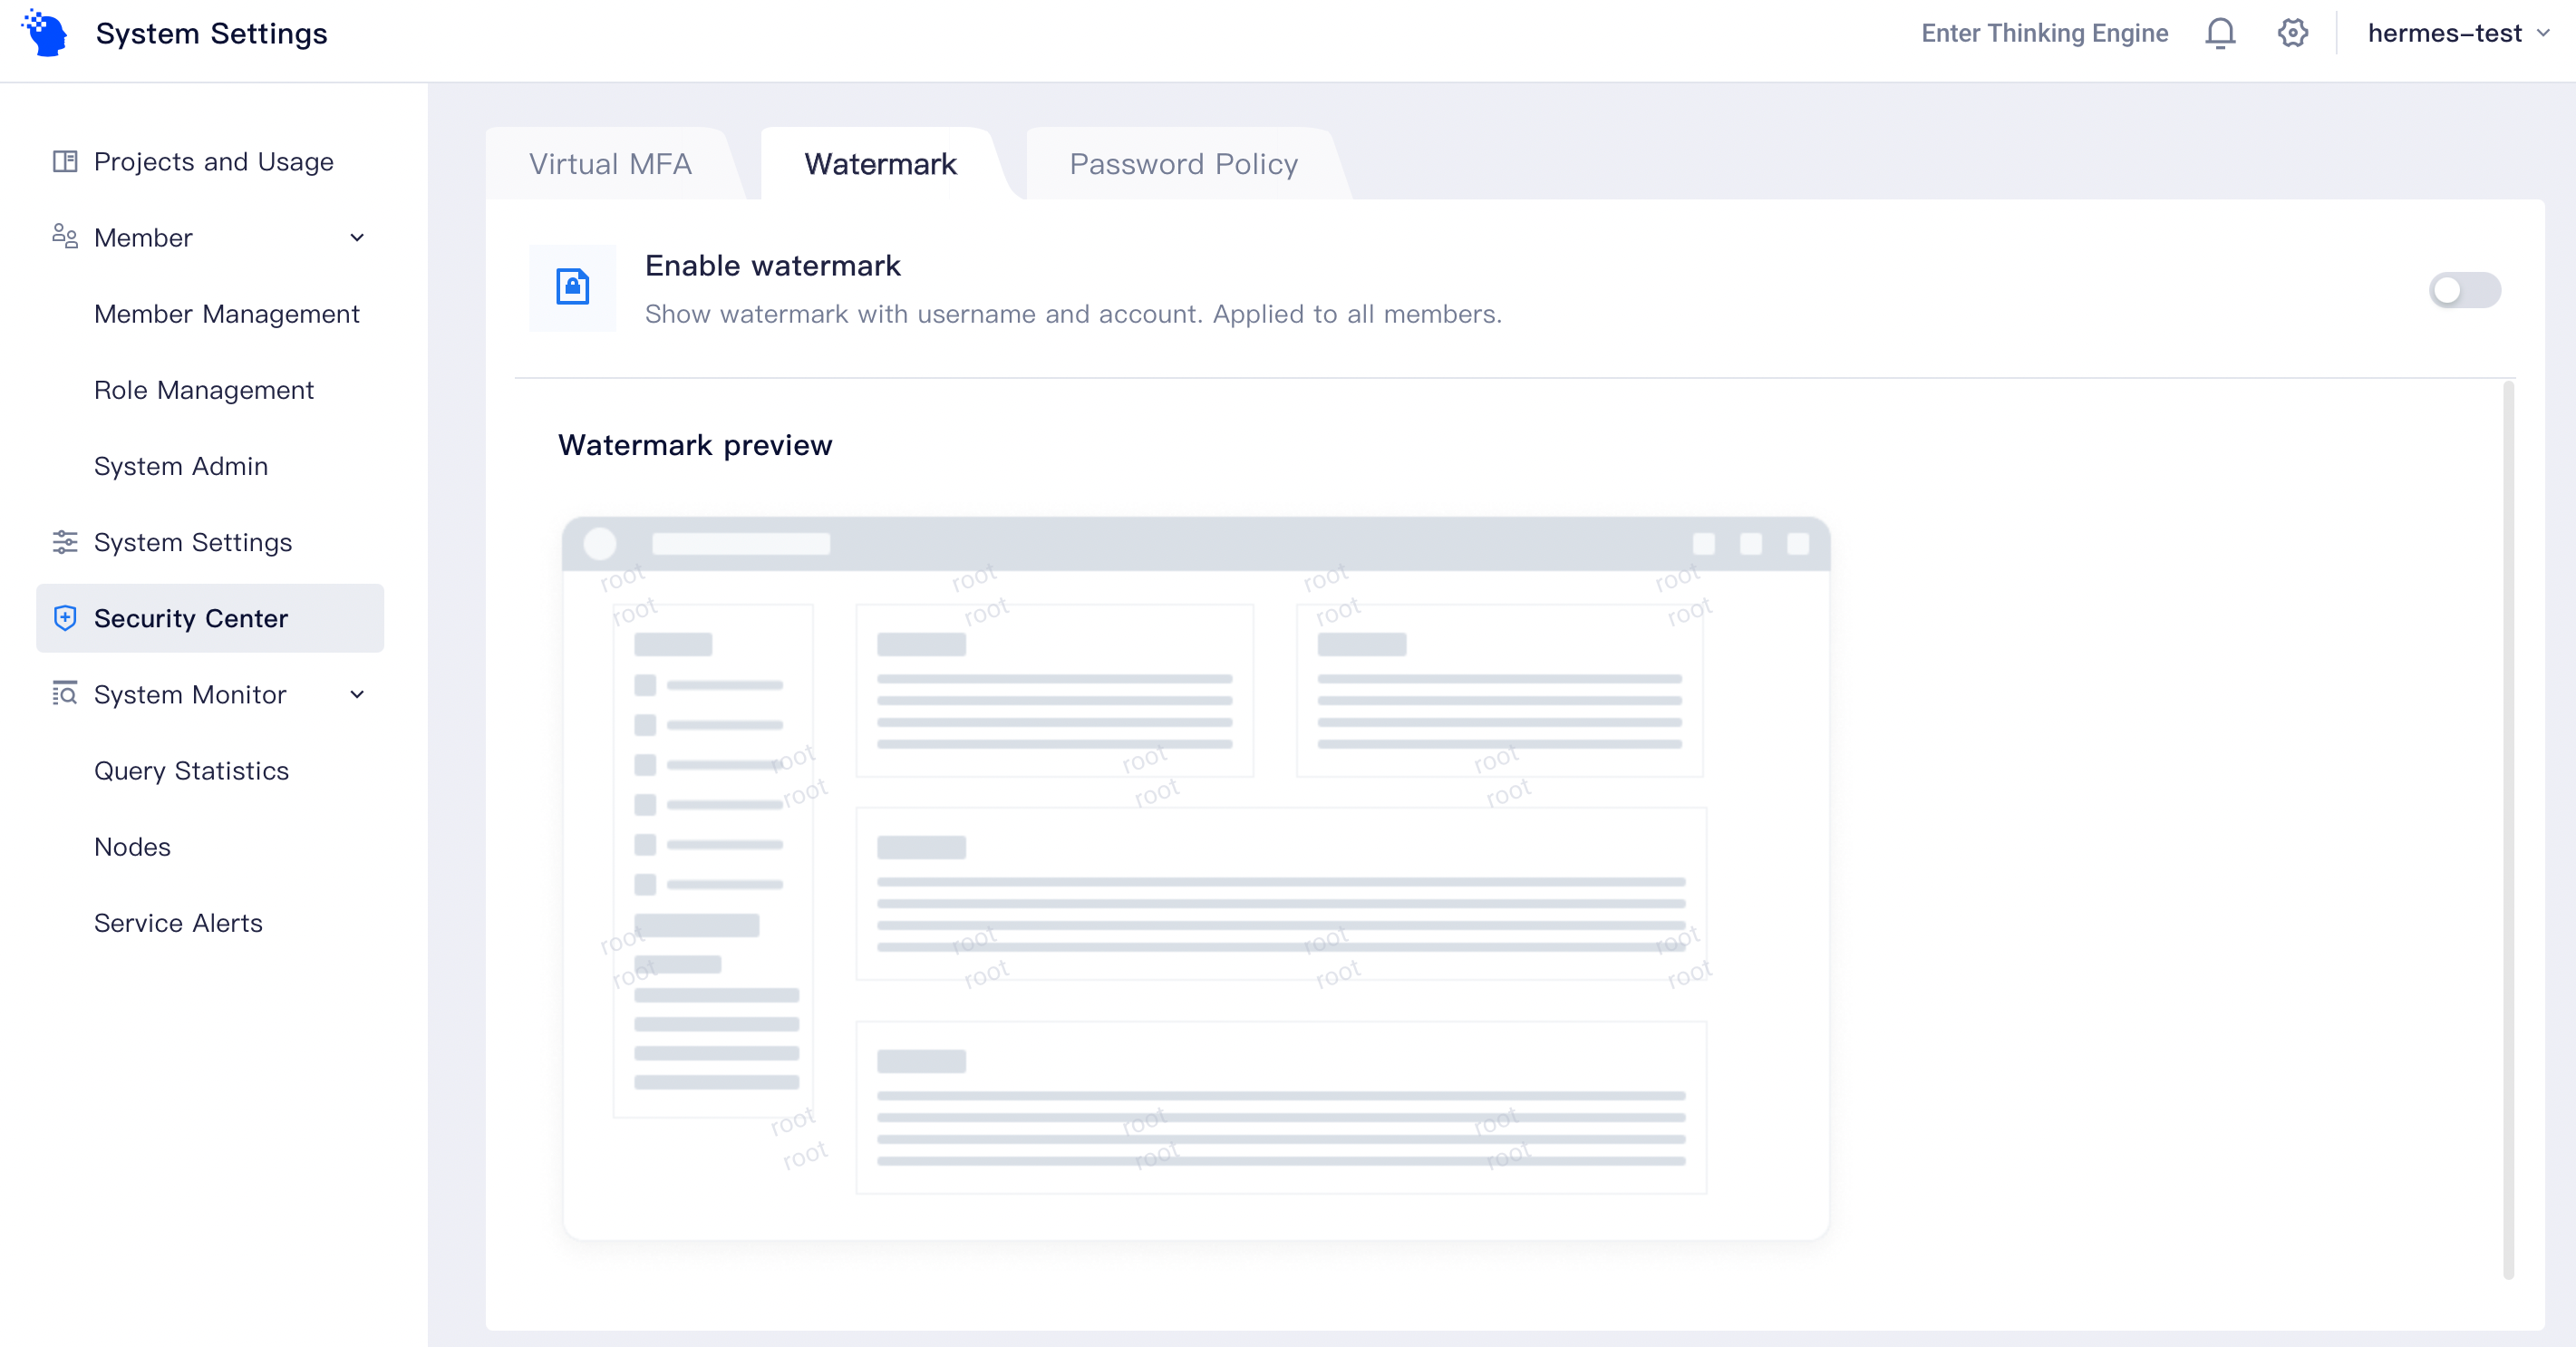2576x1347 pixels.
Task: Select the Watermark tab
Action: [x=880, y=164]
